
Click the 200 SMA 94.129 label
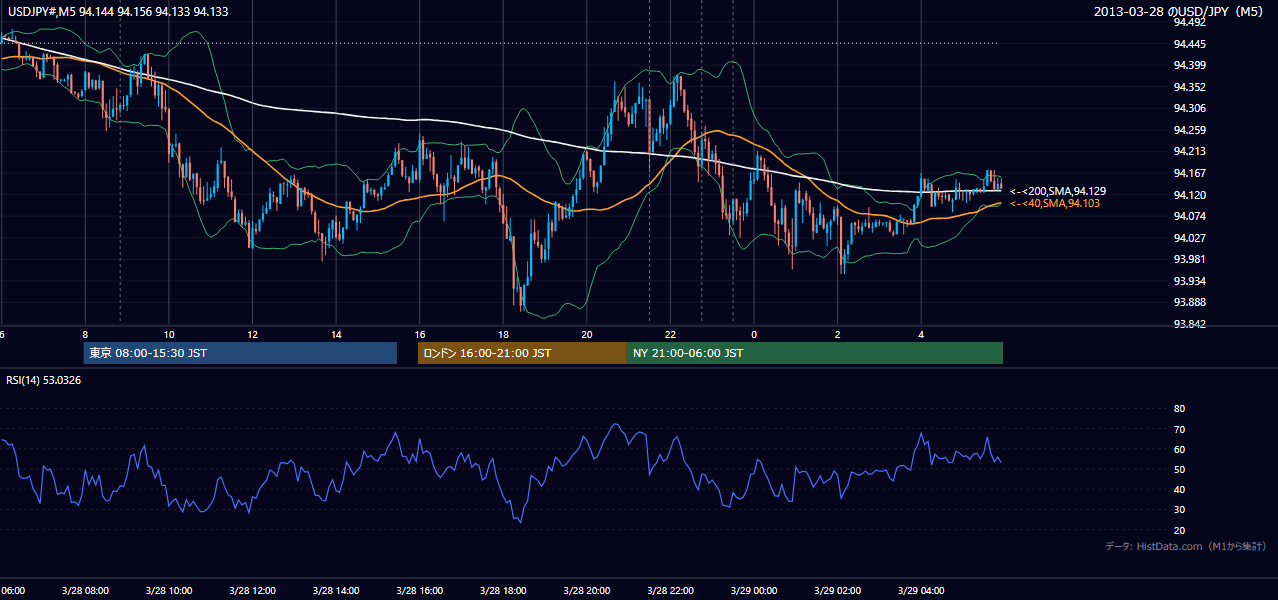(x=1058, y=191)
